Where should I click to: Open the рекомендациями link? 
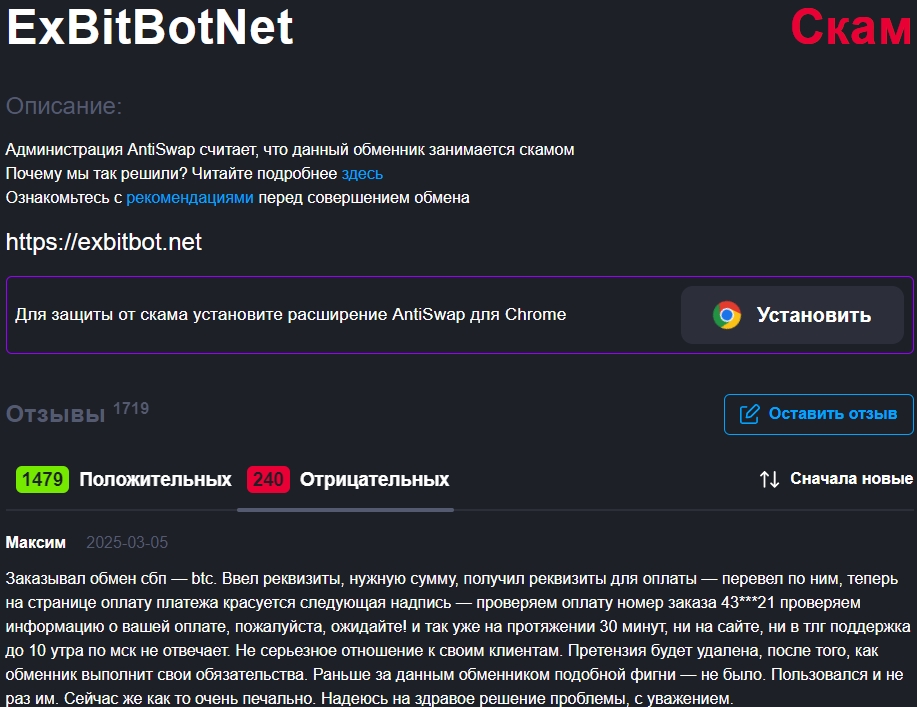pos(190,198)
